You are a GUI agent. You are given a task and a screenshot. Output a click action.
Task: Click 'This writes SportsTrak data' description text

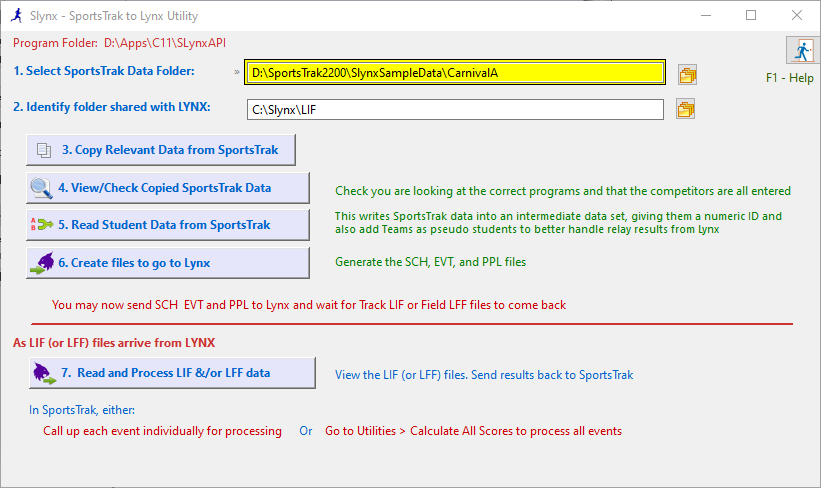[558, 223]
